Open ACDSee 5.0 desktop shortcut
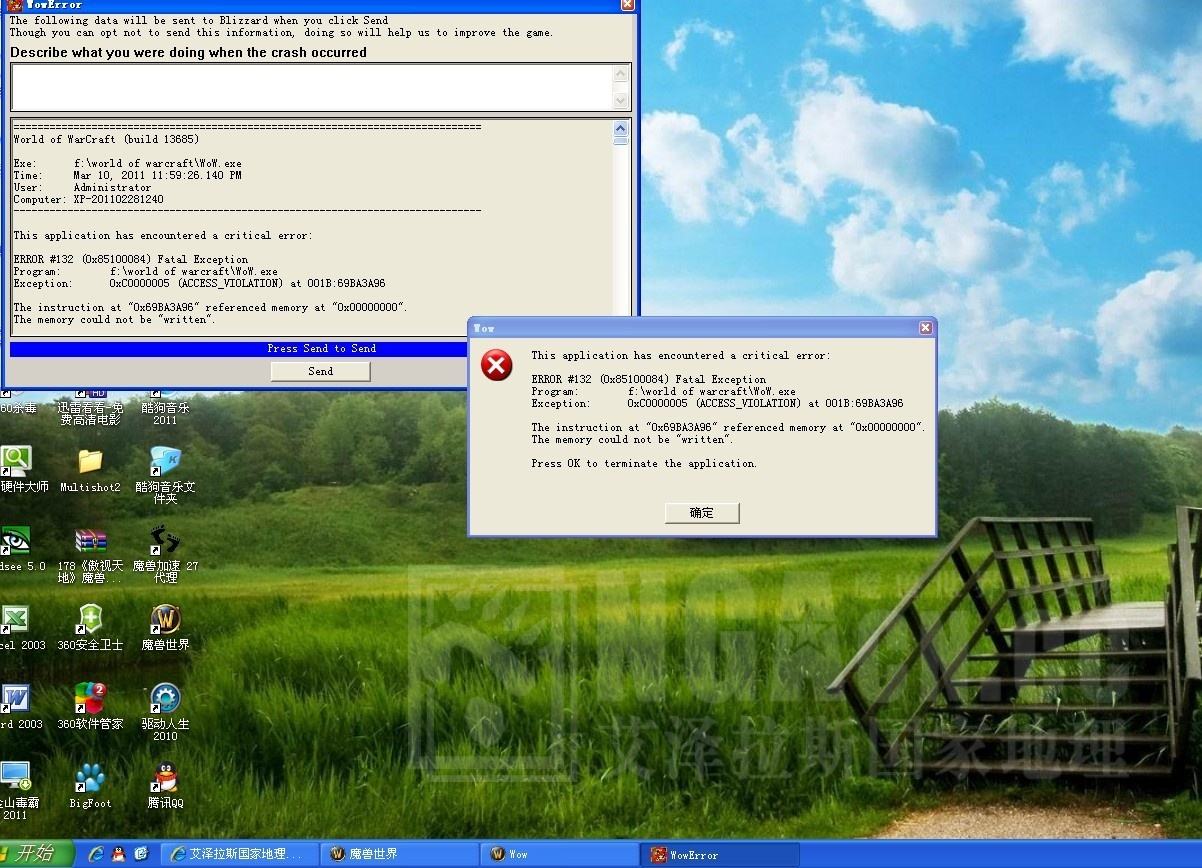Screen dimensions: 1202x868 pos(20,548)
